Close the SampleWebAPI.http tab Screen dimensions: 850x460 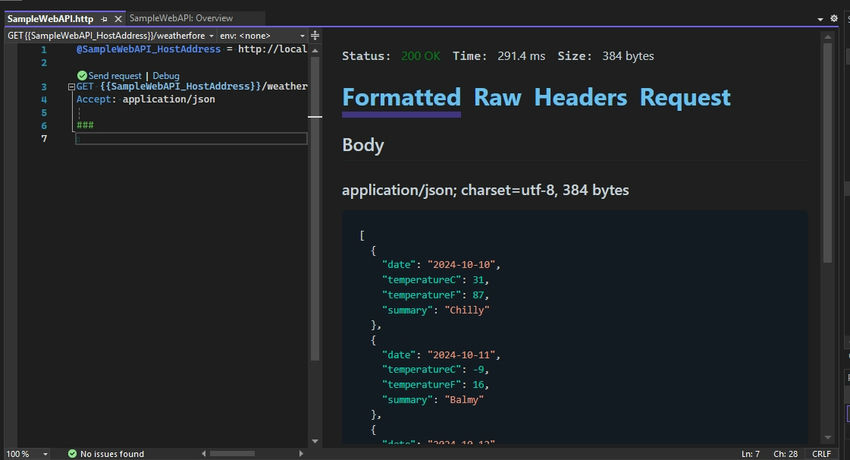click(x=118, y=19)
